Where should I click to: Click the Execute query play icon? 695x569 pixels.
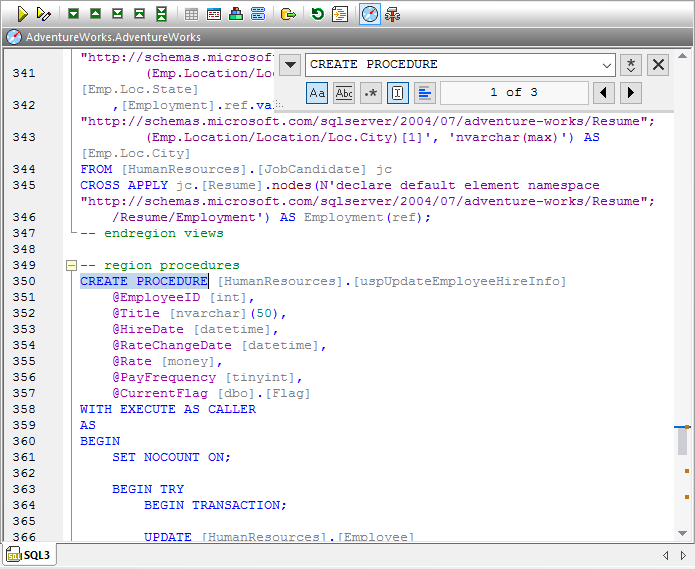(x=22, y=14)
